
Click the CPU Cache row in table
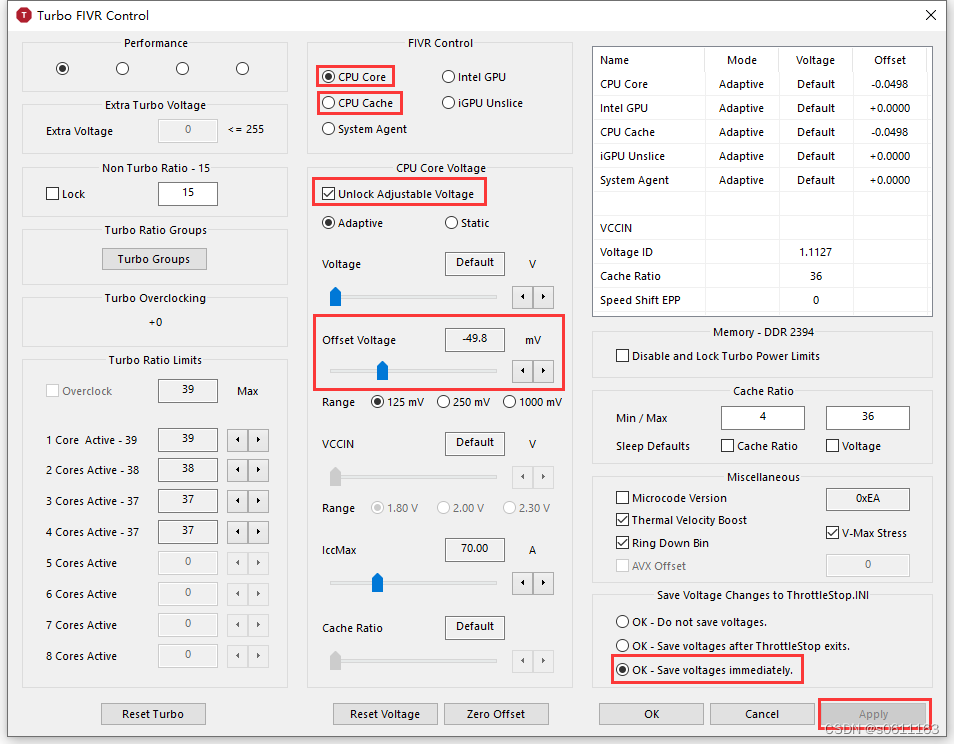(x=761, y=132)
